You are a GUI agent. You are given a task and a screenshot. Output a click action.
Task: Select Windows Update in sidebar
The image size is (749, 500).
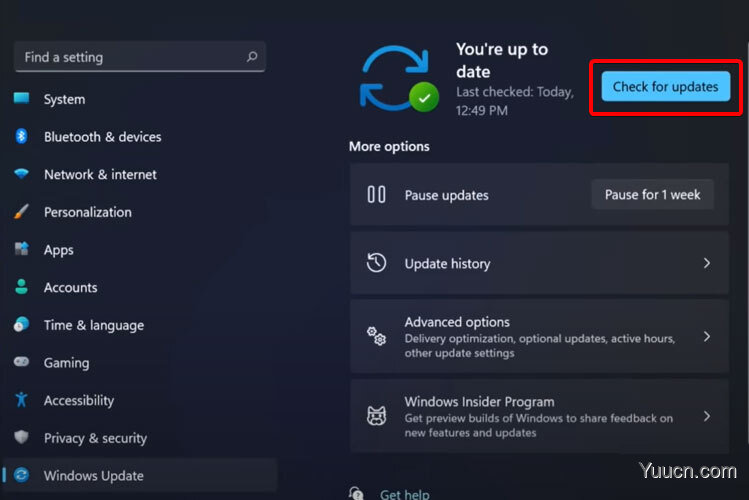pyautogui.click(x=139, y=475)
